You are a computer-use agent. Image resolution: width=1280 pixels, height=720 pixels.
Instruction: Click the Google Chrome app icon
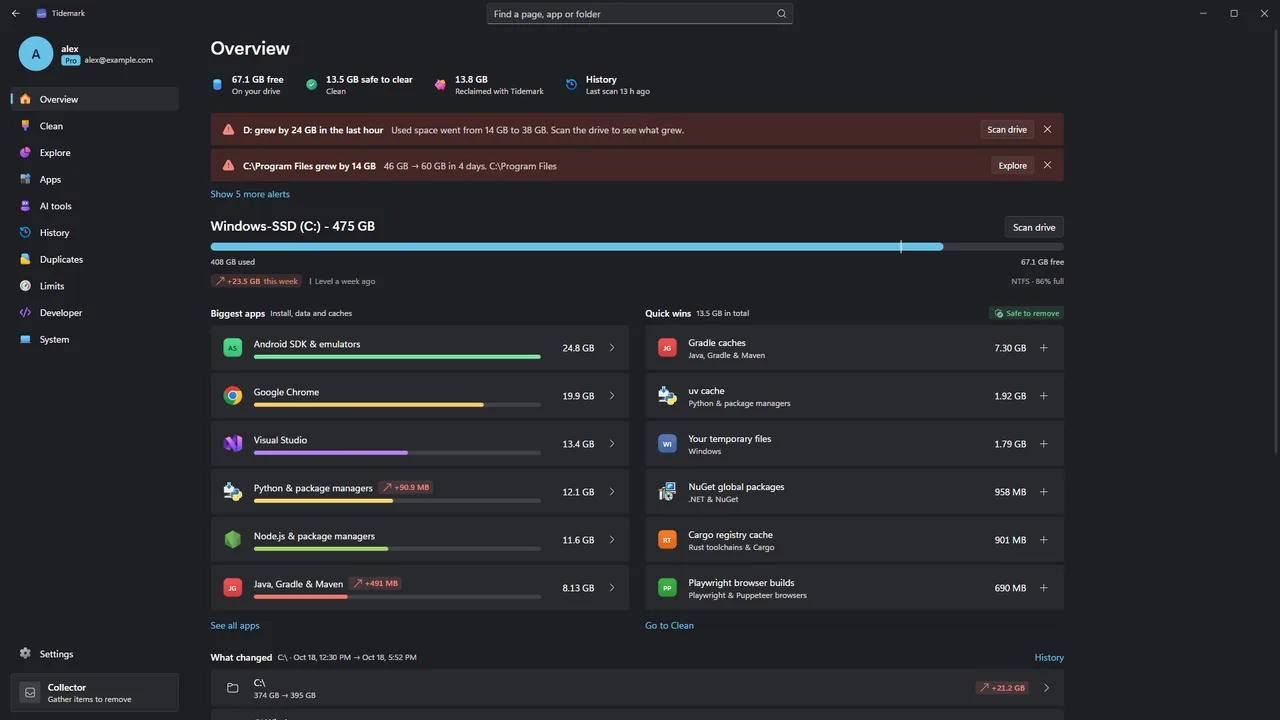(x=233, y=396)
